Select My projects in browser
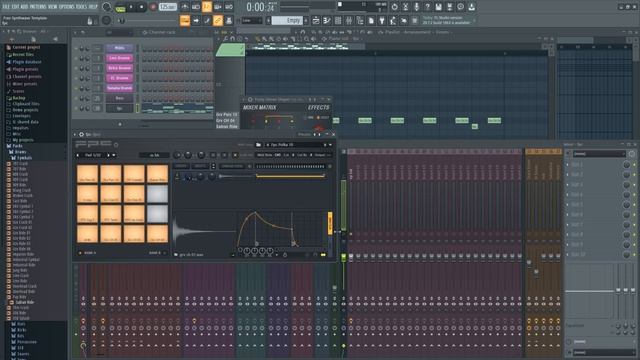640x360 pixels. (23, 140)
